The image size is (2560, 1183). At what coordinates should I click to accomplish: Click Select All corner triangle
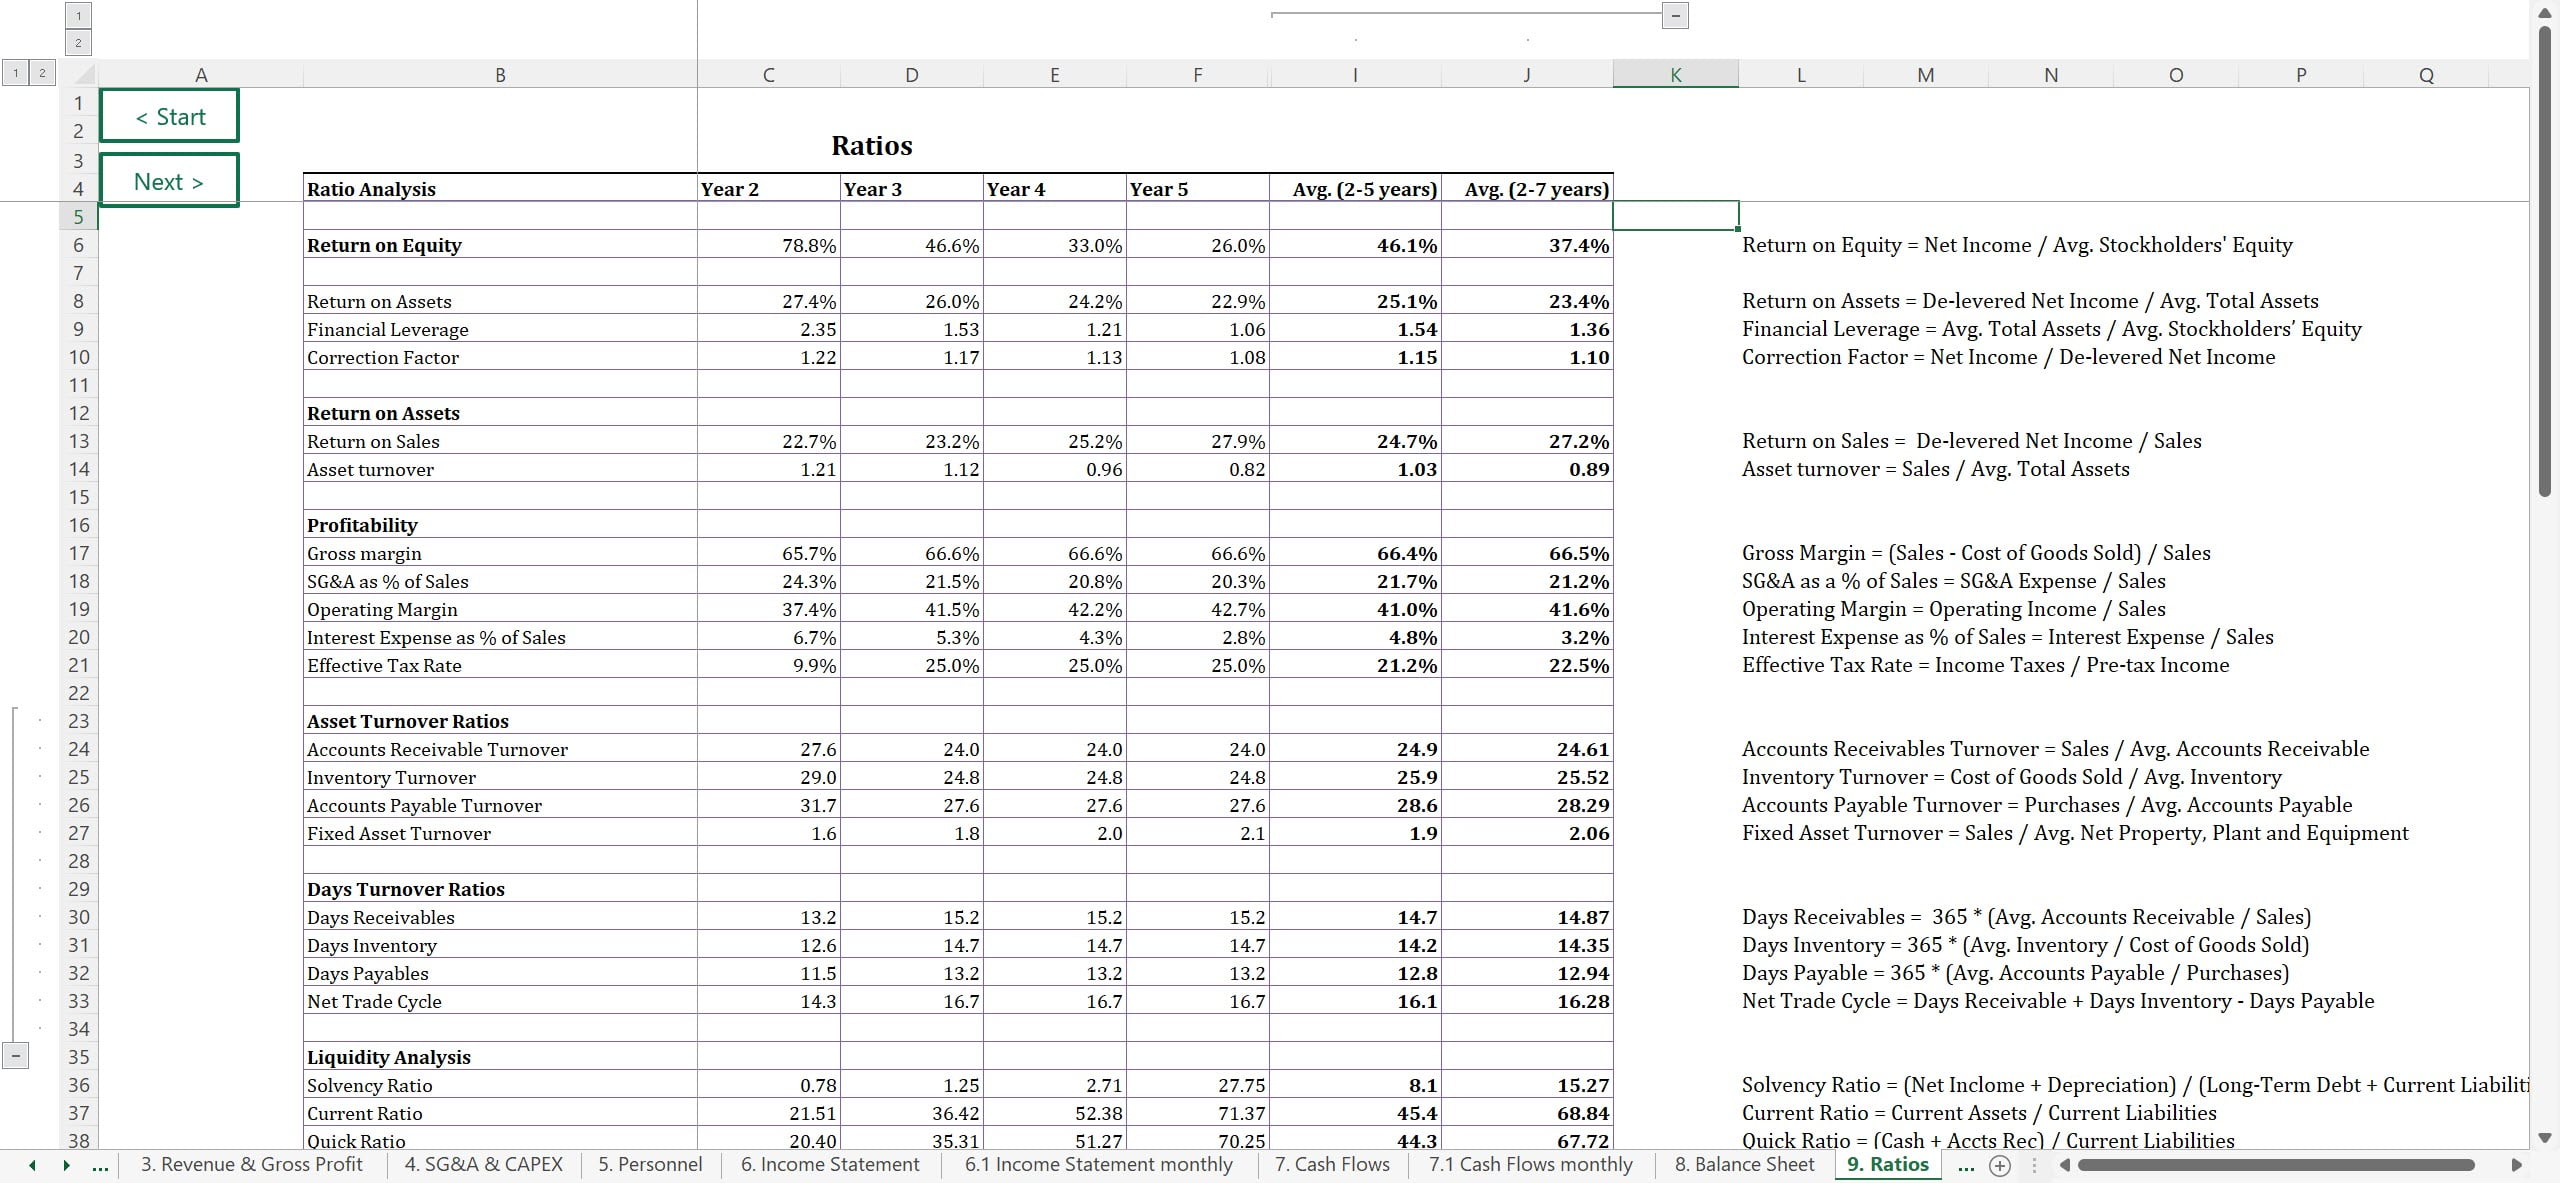click(83, 74)
